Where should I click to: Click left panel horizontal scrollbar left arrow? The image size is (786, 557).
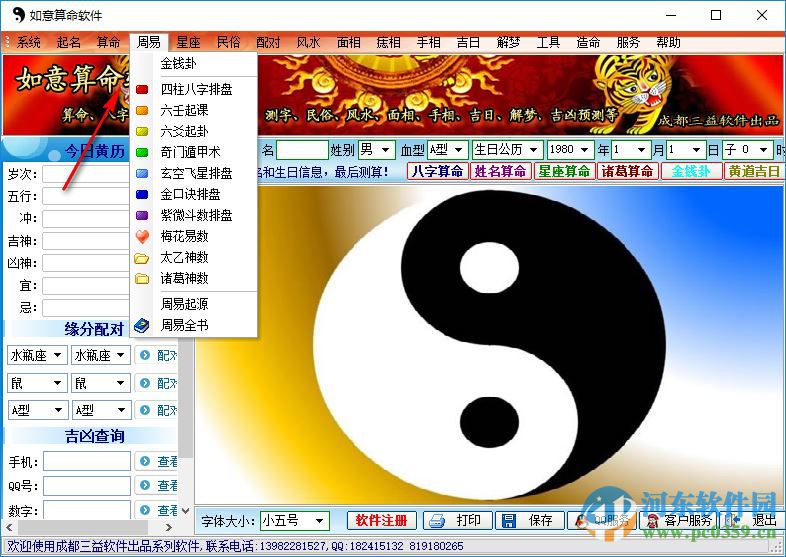click(9, 527)
